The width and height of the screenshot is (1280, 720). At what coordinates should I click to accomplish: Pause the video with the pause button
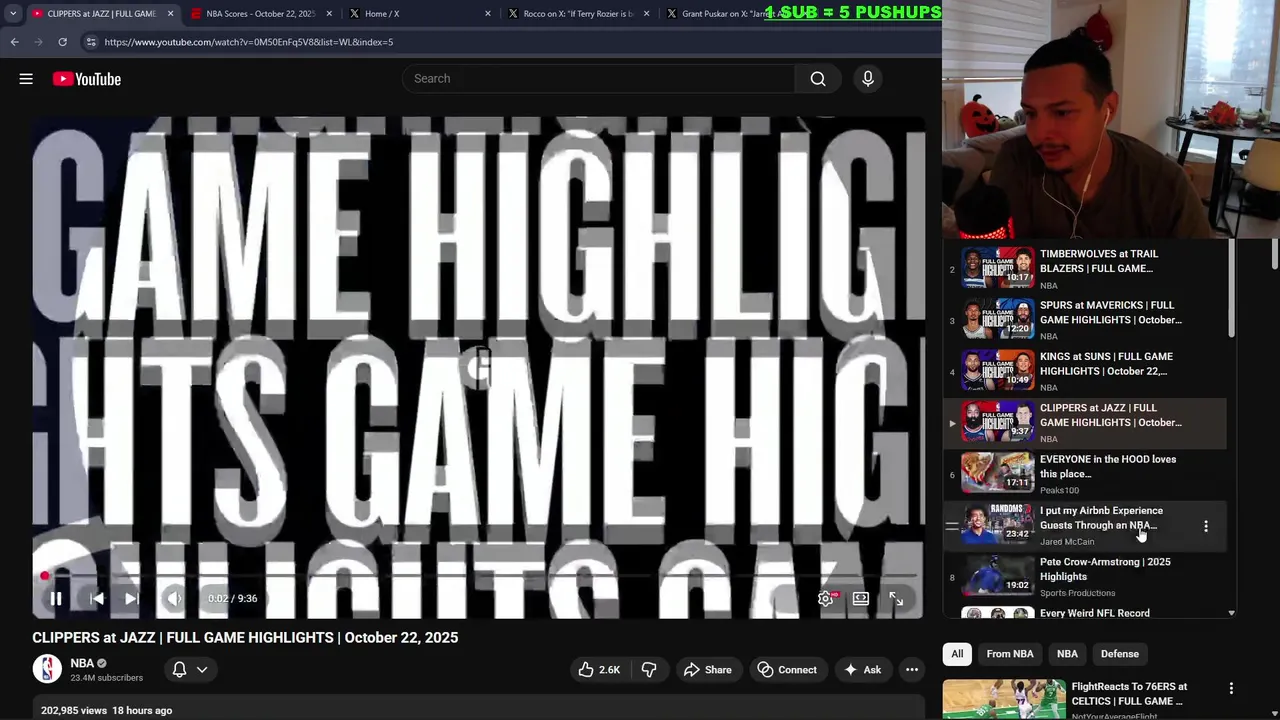(x=56, y=599)
